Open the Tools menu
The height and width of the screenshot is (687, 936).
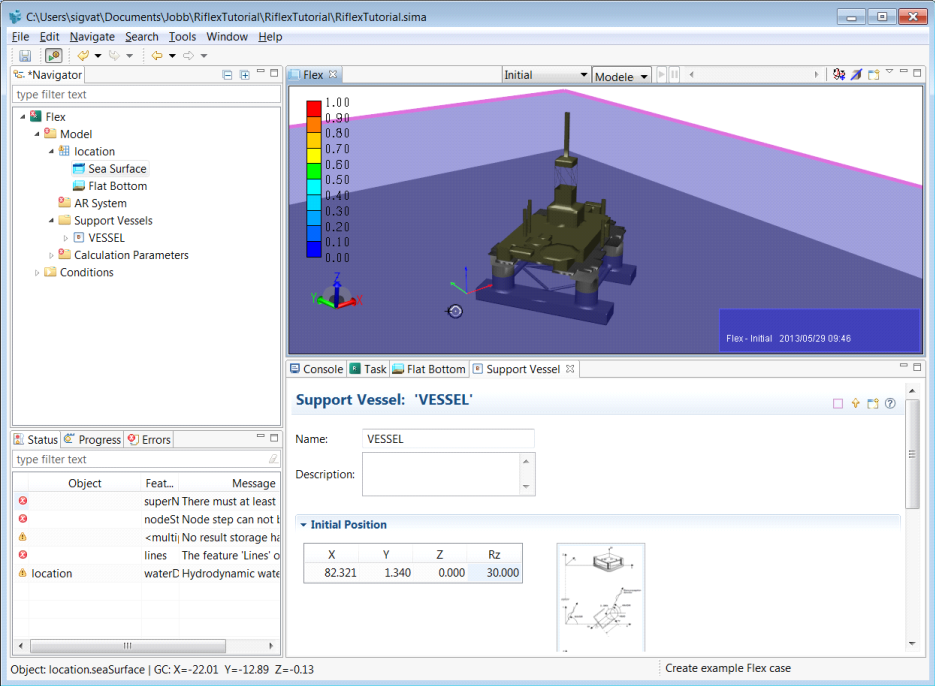point(182,37)
